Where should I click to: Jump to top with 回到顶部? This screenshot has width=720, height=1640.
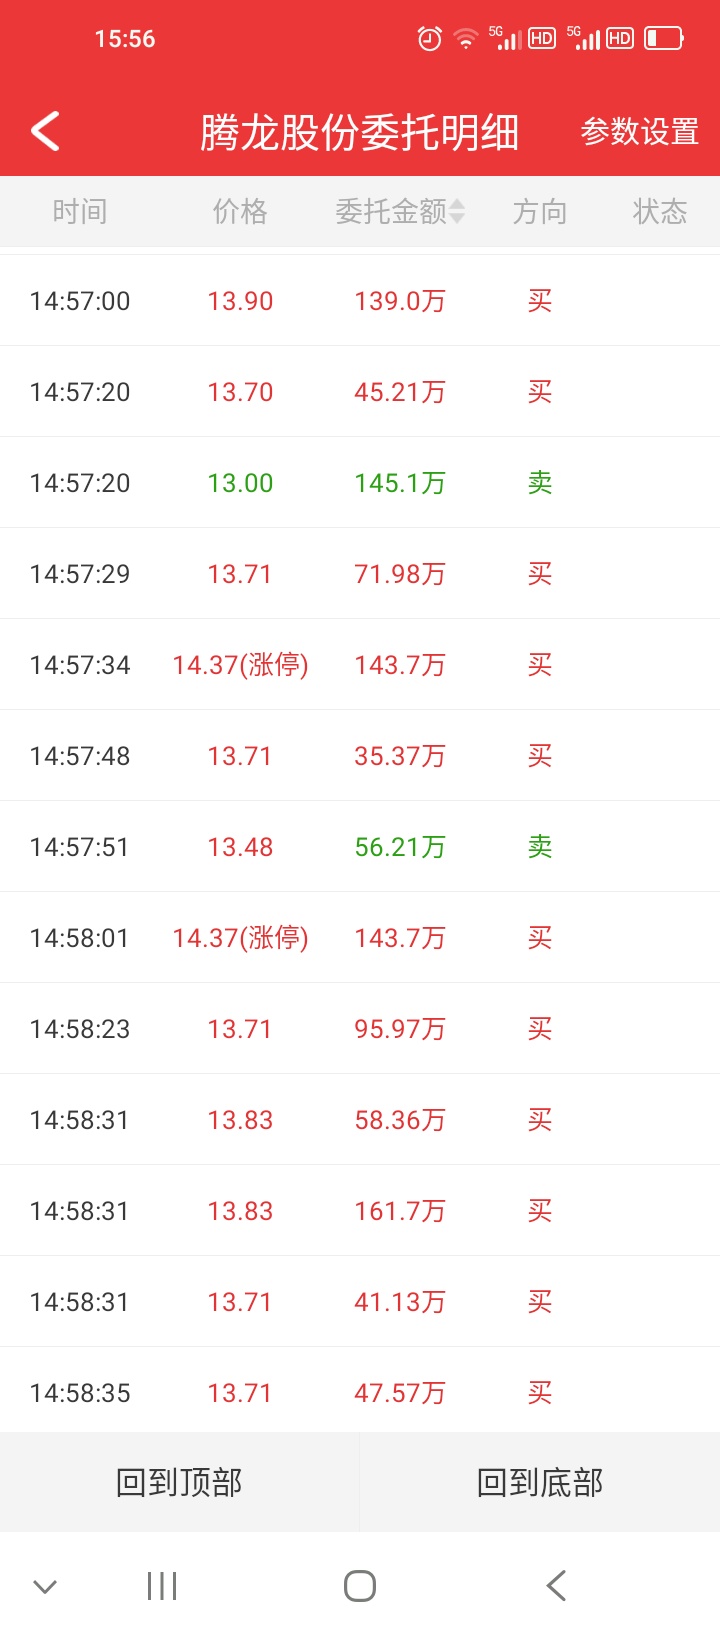(180, 1482)
